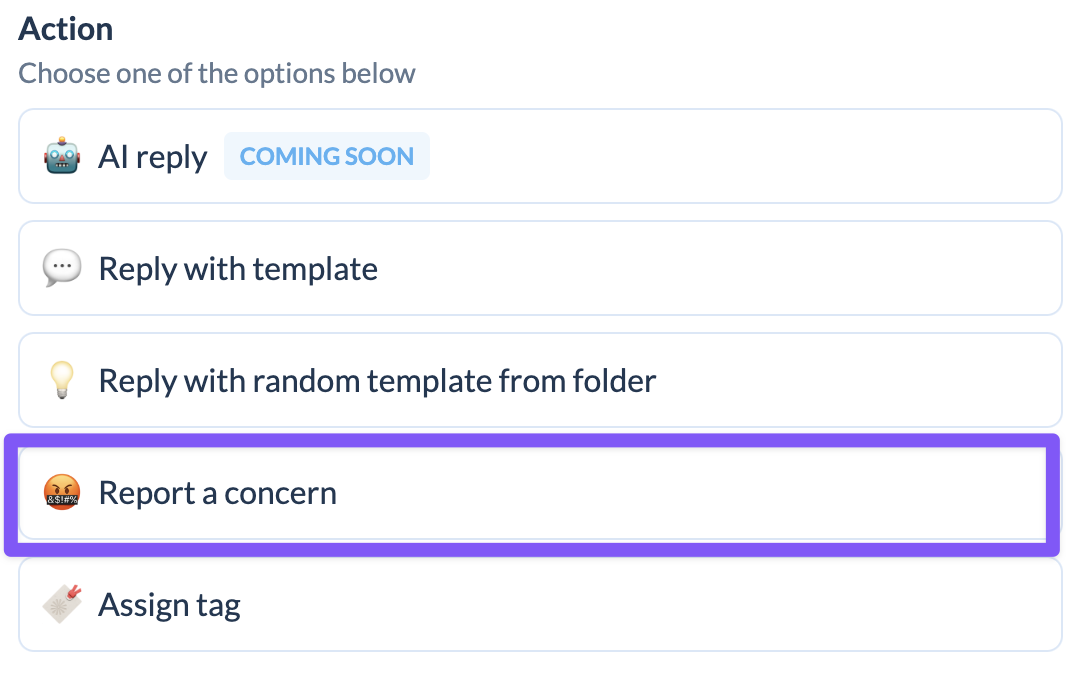The height and width of the screenshot is (682, 1092).
Task: Click the light bulb icon
Action: pos(62,380)
